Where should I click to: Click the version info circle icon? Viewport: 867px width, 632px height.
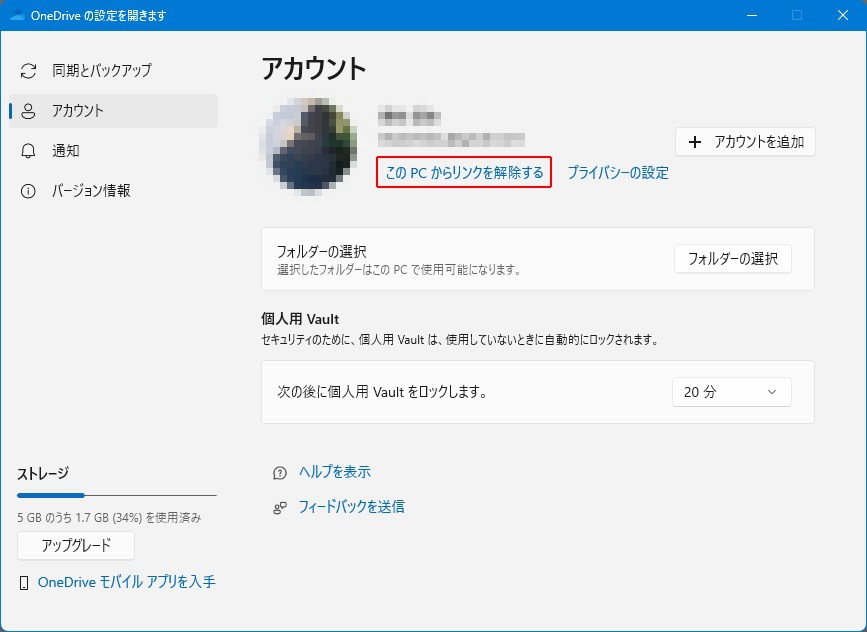coord(28,191)
